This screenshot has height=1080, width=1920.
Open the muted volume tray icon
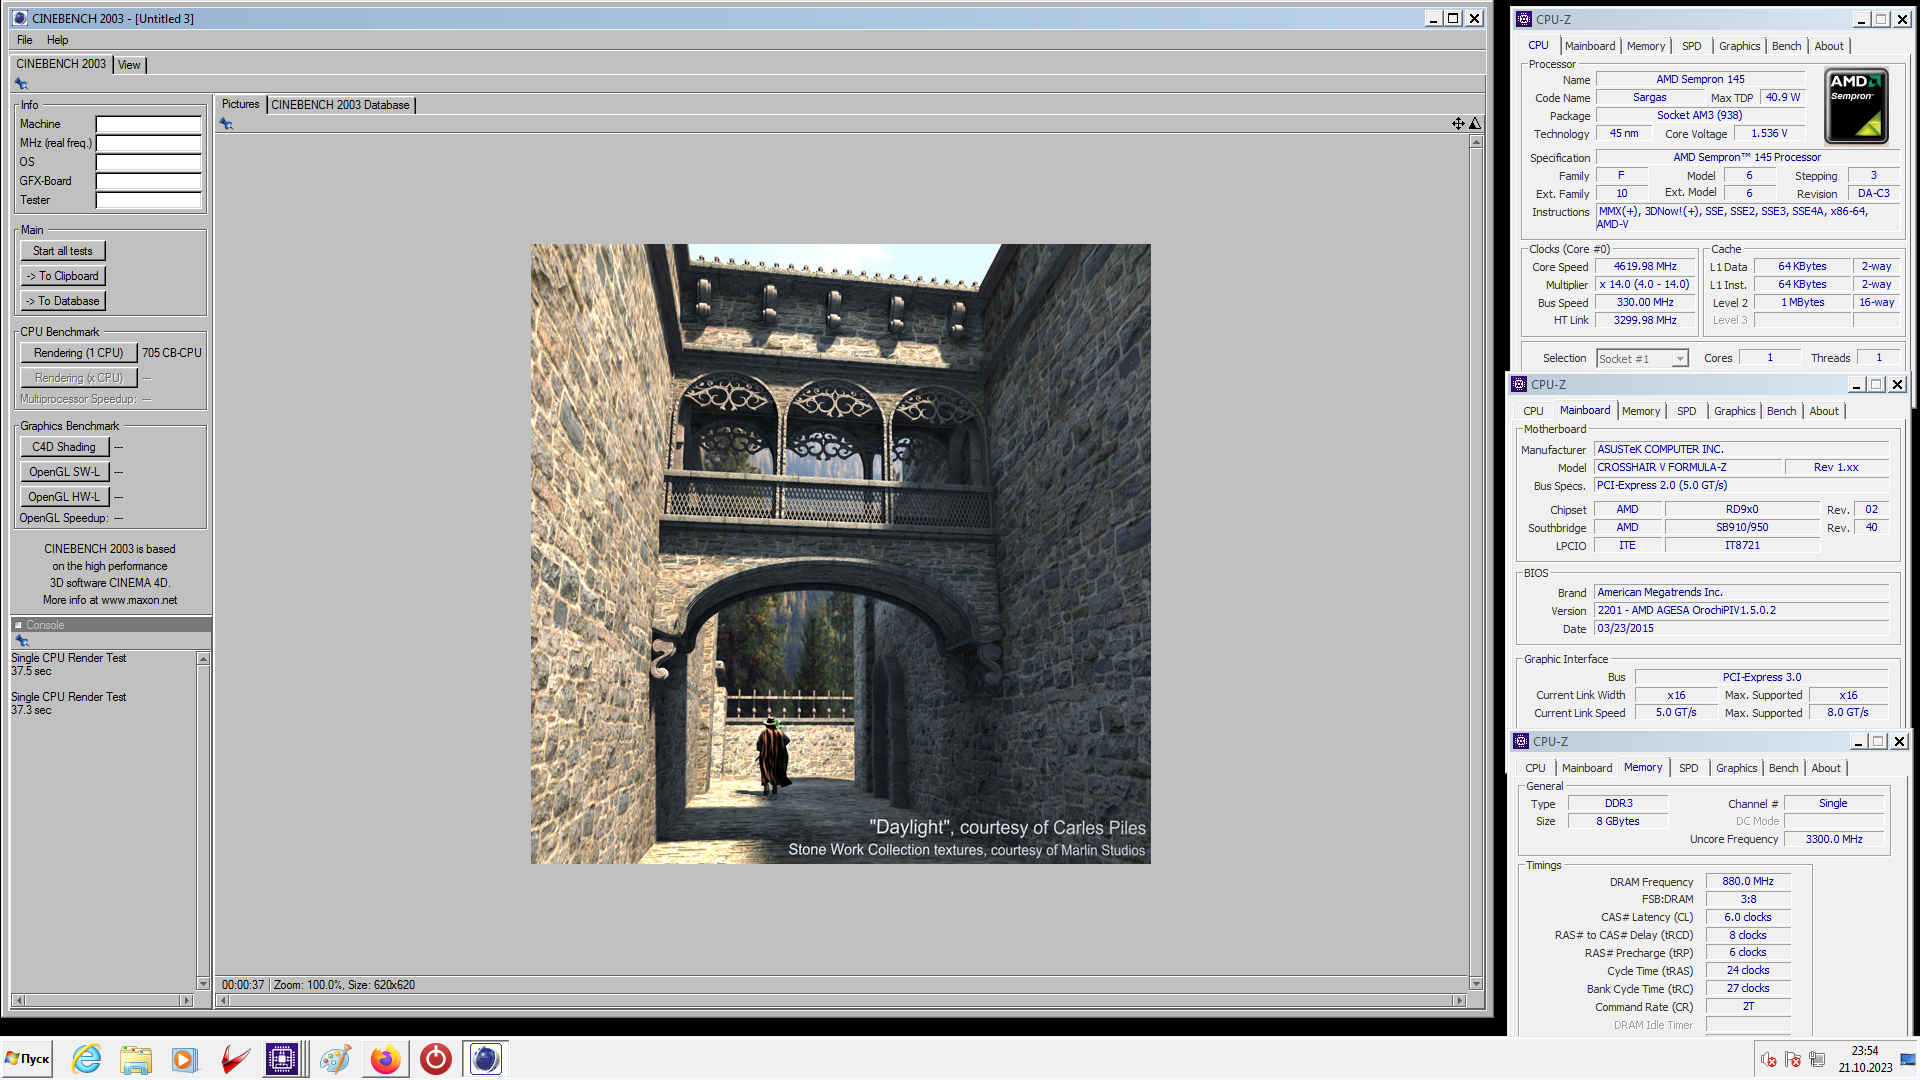tap(1768, 1060)
